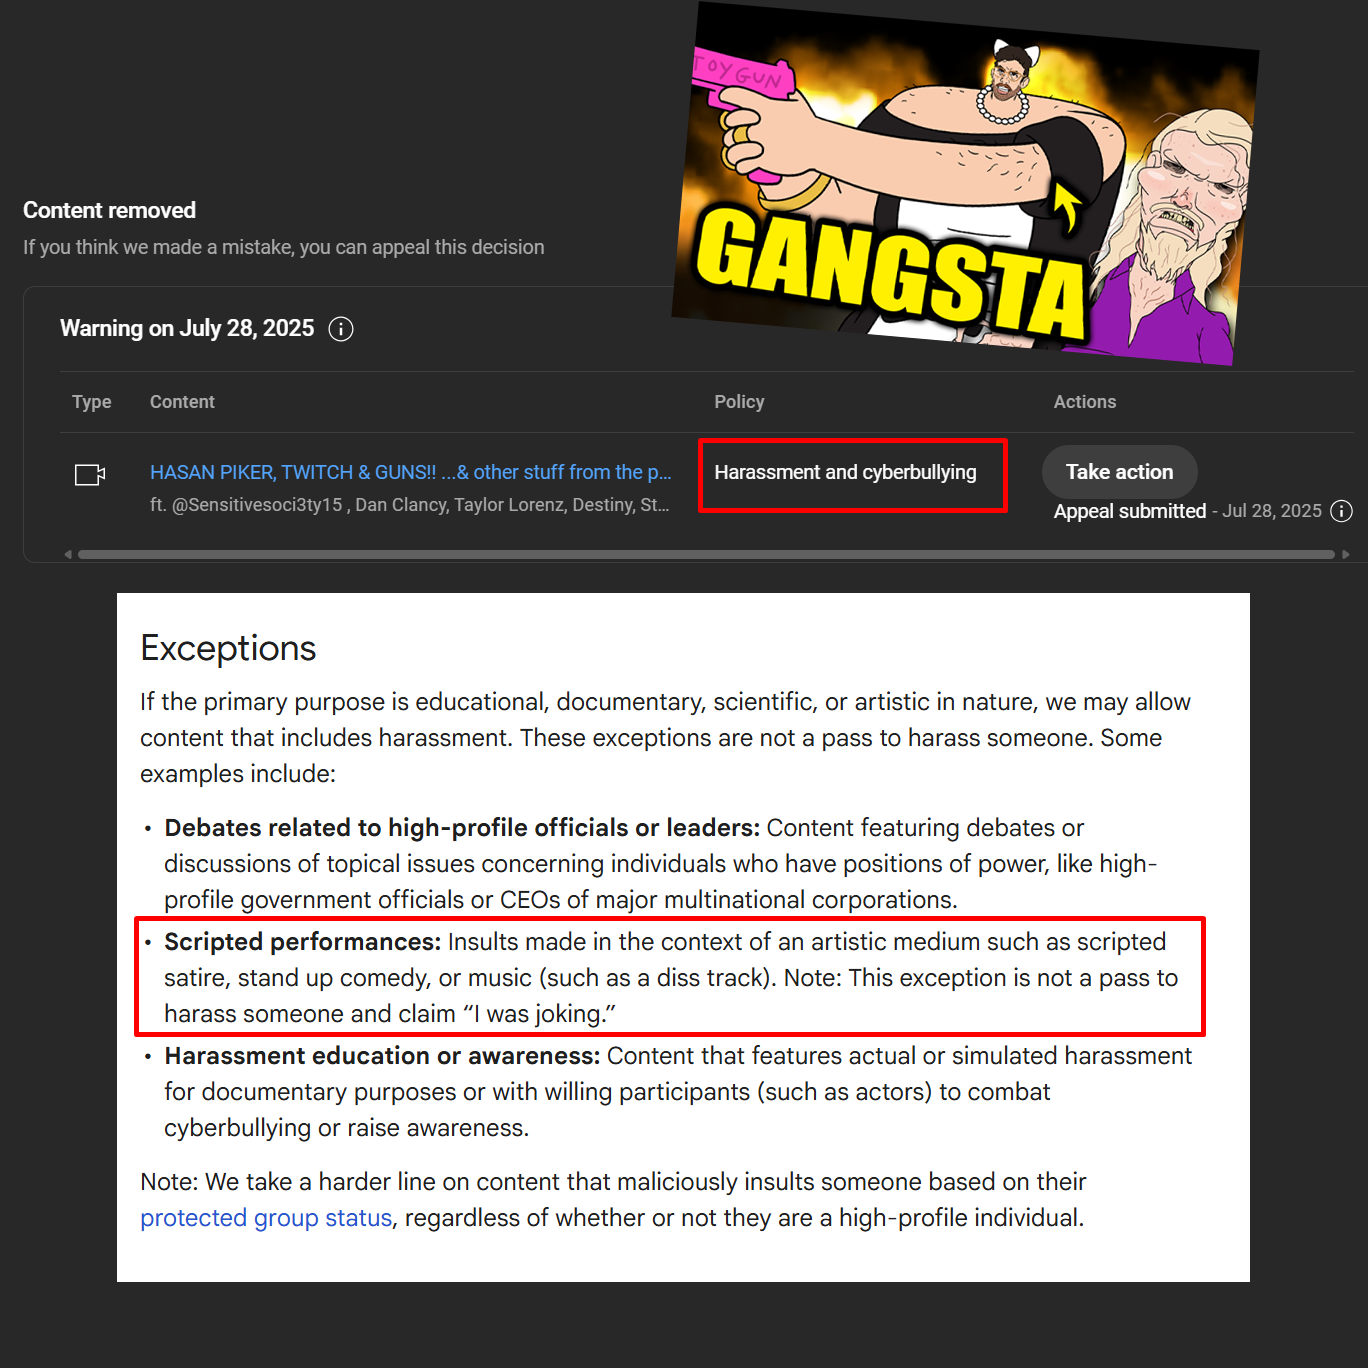Click the Type column header
Screen dimensions: 1368x1368
click(x=91, y=402)
